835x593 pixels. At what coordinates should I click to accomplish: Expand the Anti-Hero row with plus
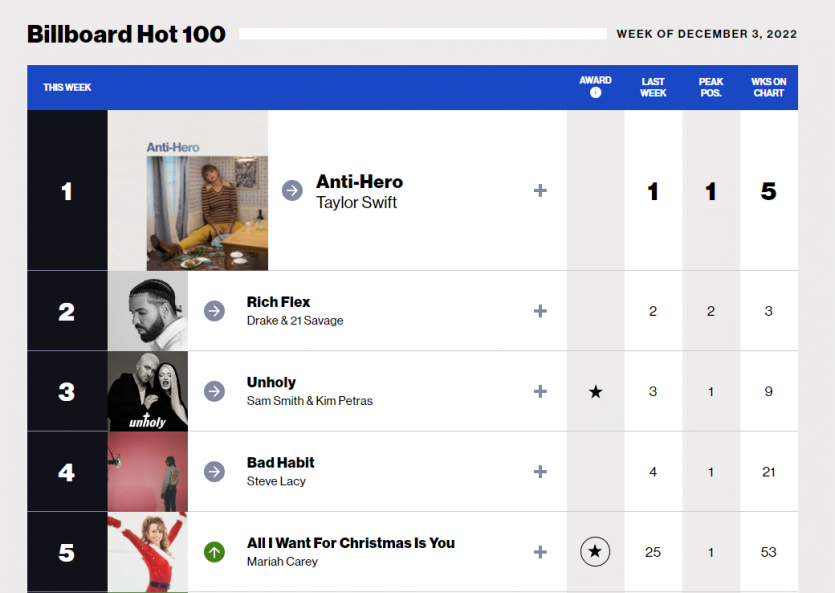click(540, 190)
